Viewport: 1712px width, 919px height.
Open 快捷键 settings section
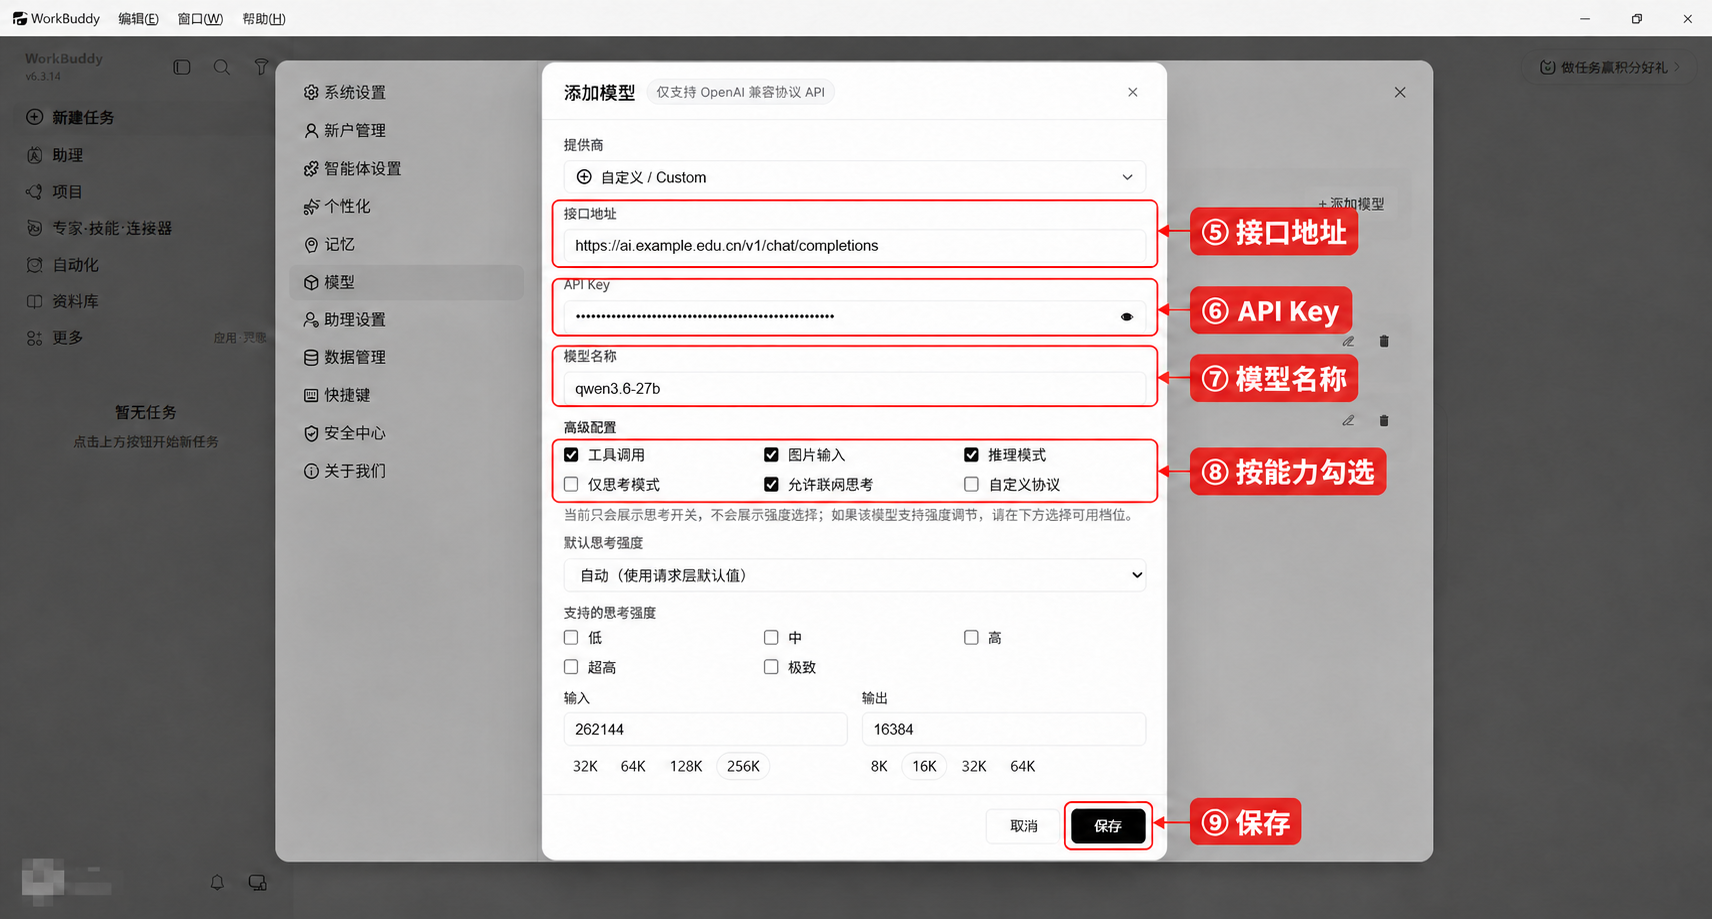click(x=407, y=395)
